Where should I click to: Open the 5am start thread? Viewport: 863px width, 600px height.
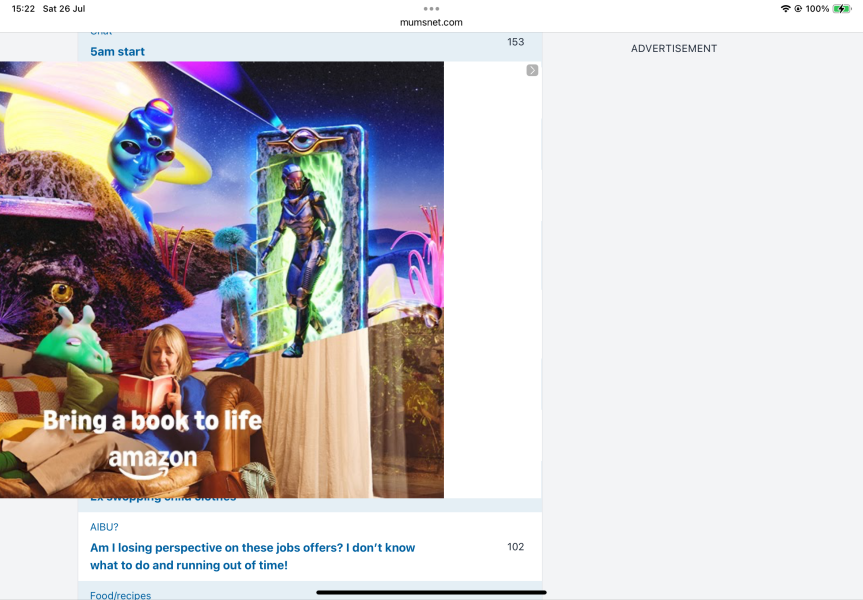point(118,51)
